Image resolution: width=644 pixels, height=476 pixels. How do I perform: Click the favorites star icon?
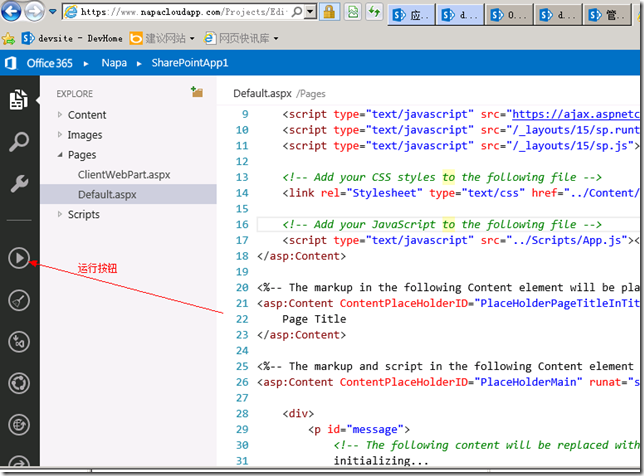point(8,39)
